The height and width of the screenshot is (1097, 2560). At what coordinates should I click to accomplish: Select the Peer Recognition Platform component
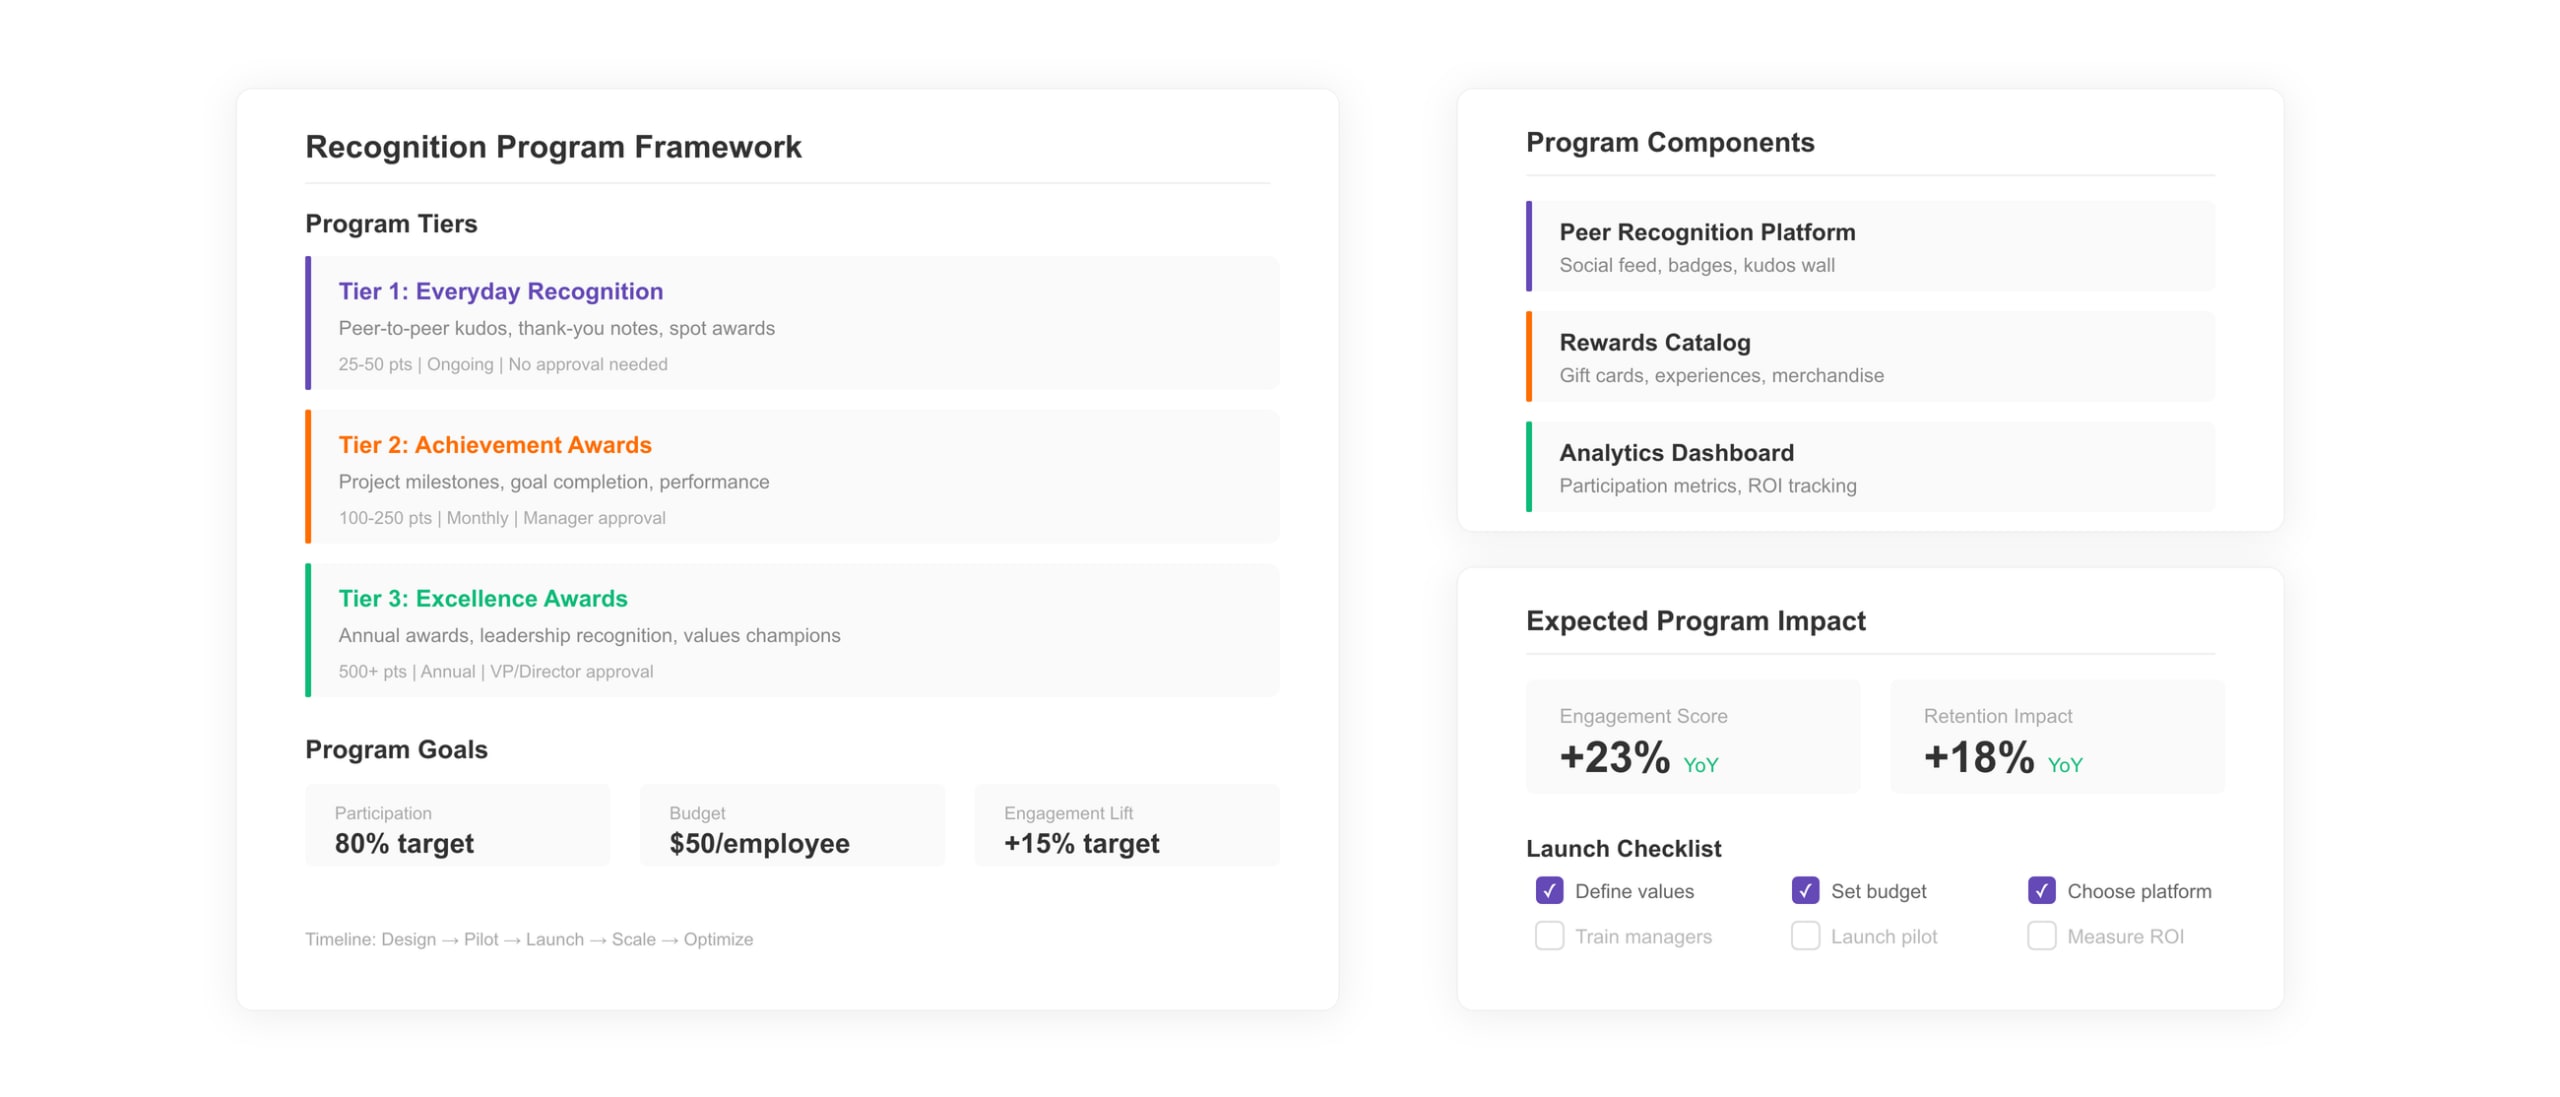1872,245
